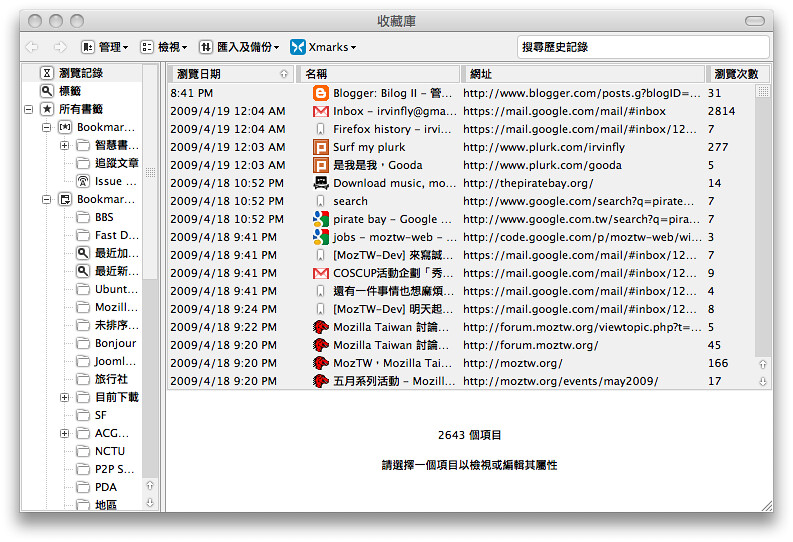Sort by 名稱 column header
This screenshot has height=542, width=793.
tap(378, 74)
